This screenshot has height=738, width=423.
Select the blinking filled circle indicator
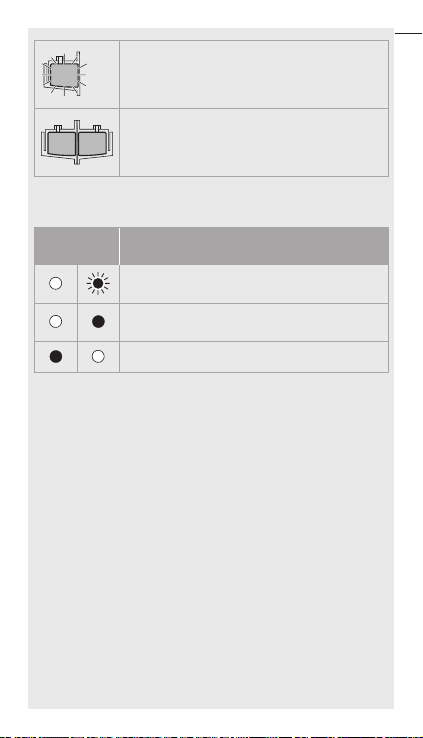pyautogui.click(x=98, y=283)
